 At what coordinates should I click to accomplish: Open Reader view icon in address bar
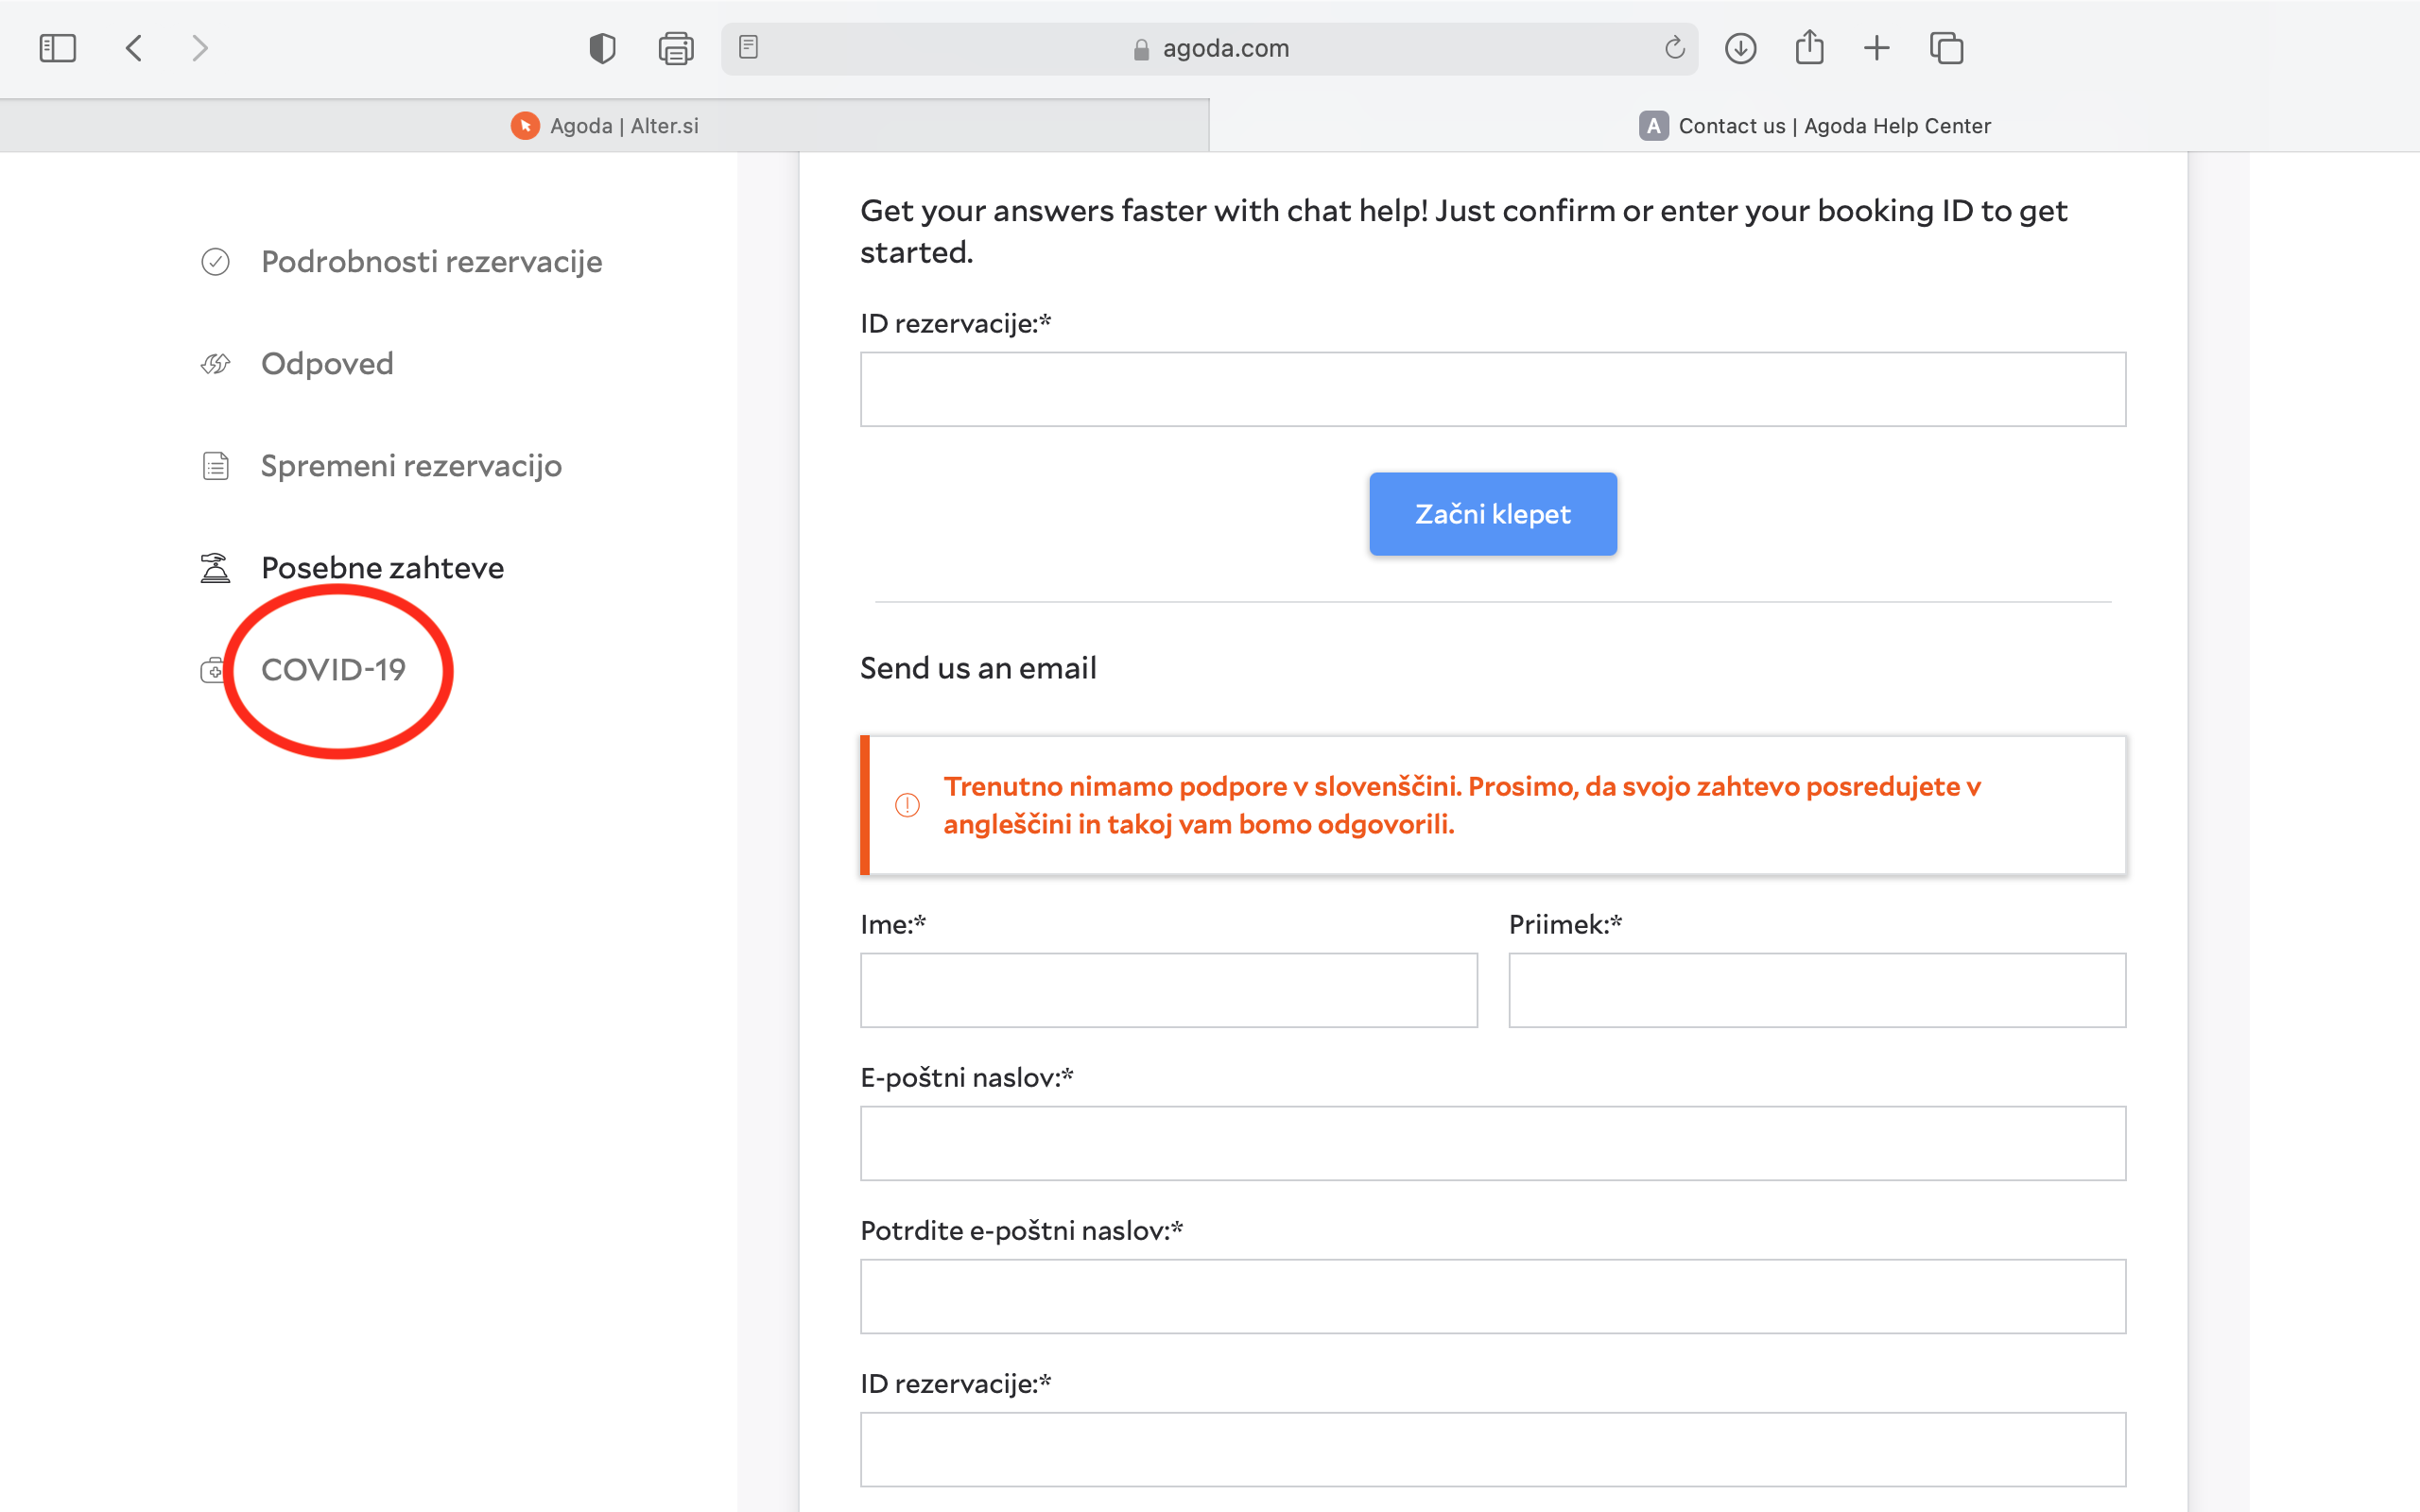click(x=749, y=47)
